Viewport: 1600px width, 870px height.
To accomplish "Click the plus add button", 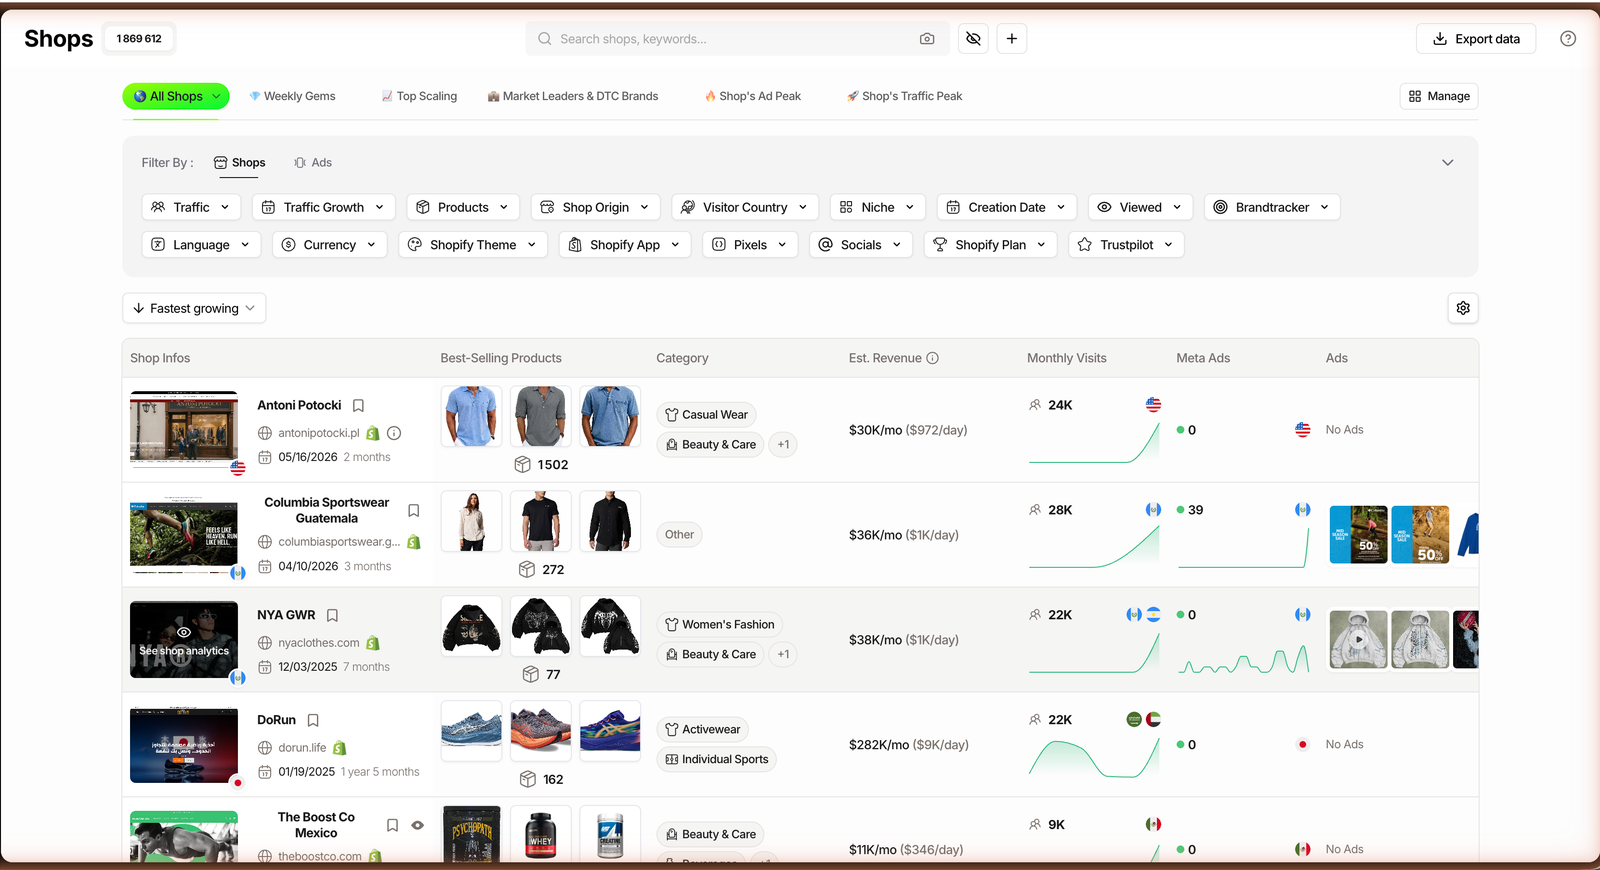I will (x=1012, y=39).
